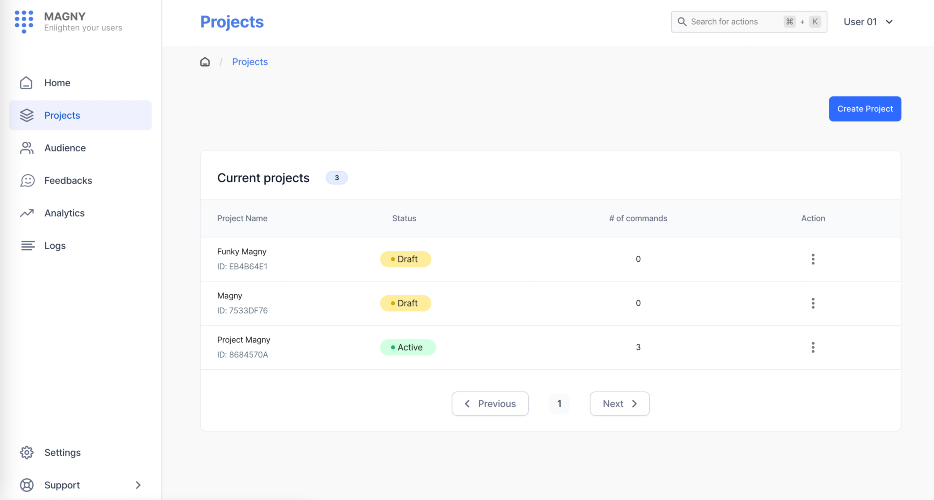Image resolution: width=934 pixels, height=500 pixels.
Task: Open action menu for Funky Magny
Action: [x=813, y=259]
